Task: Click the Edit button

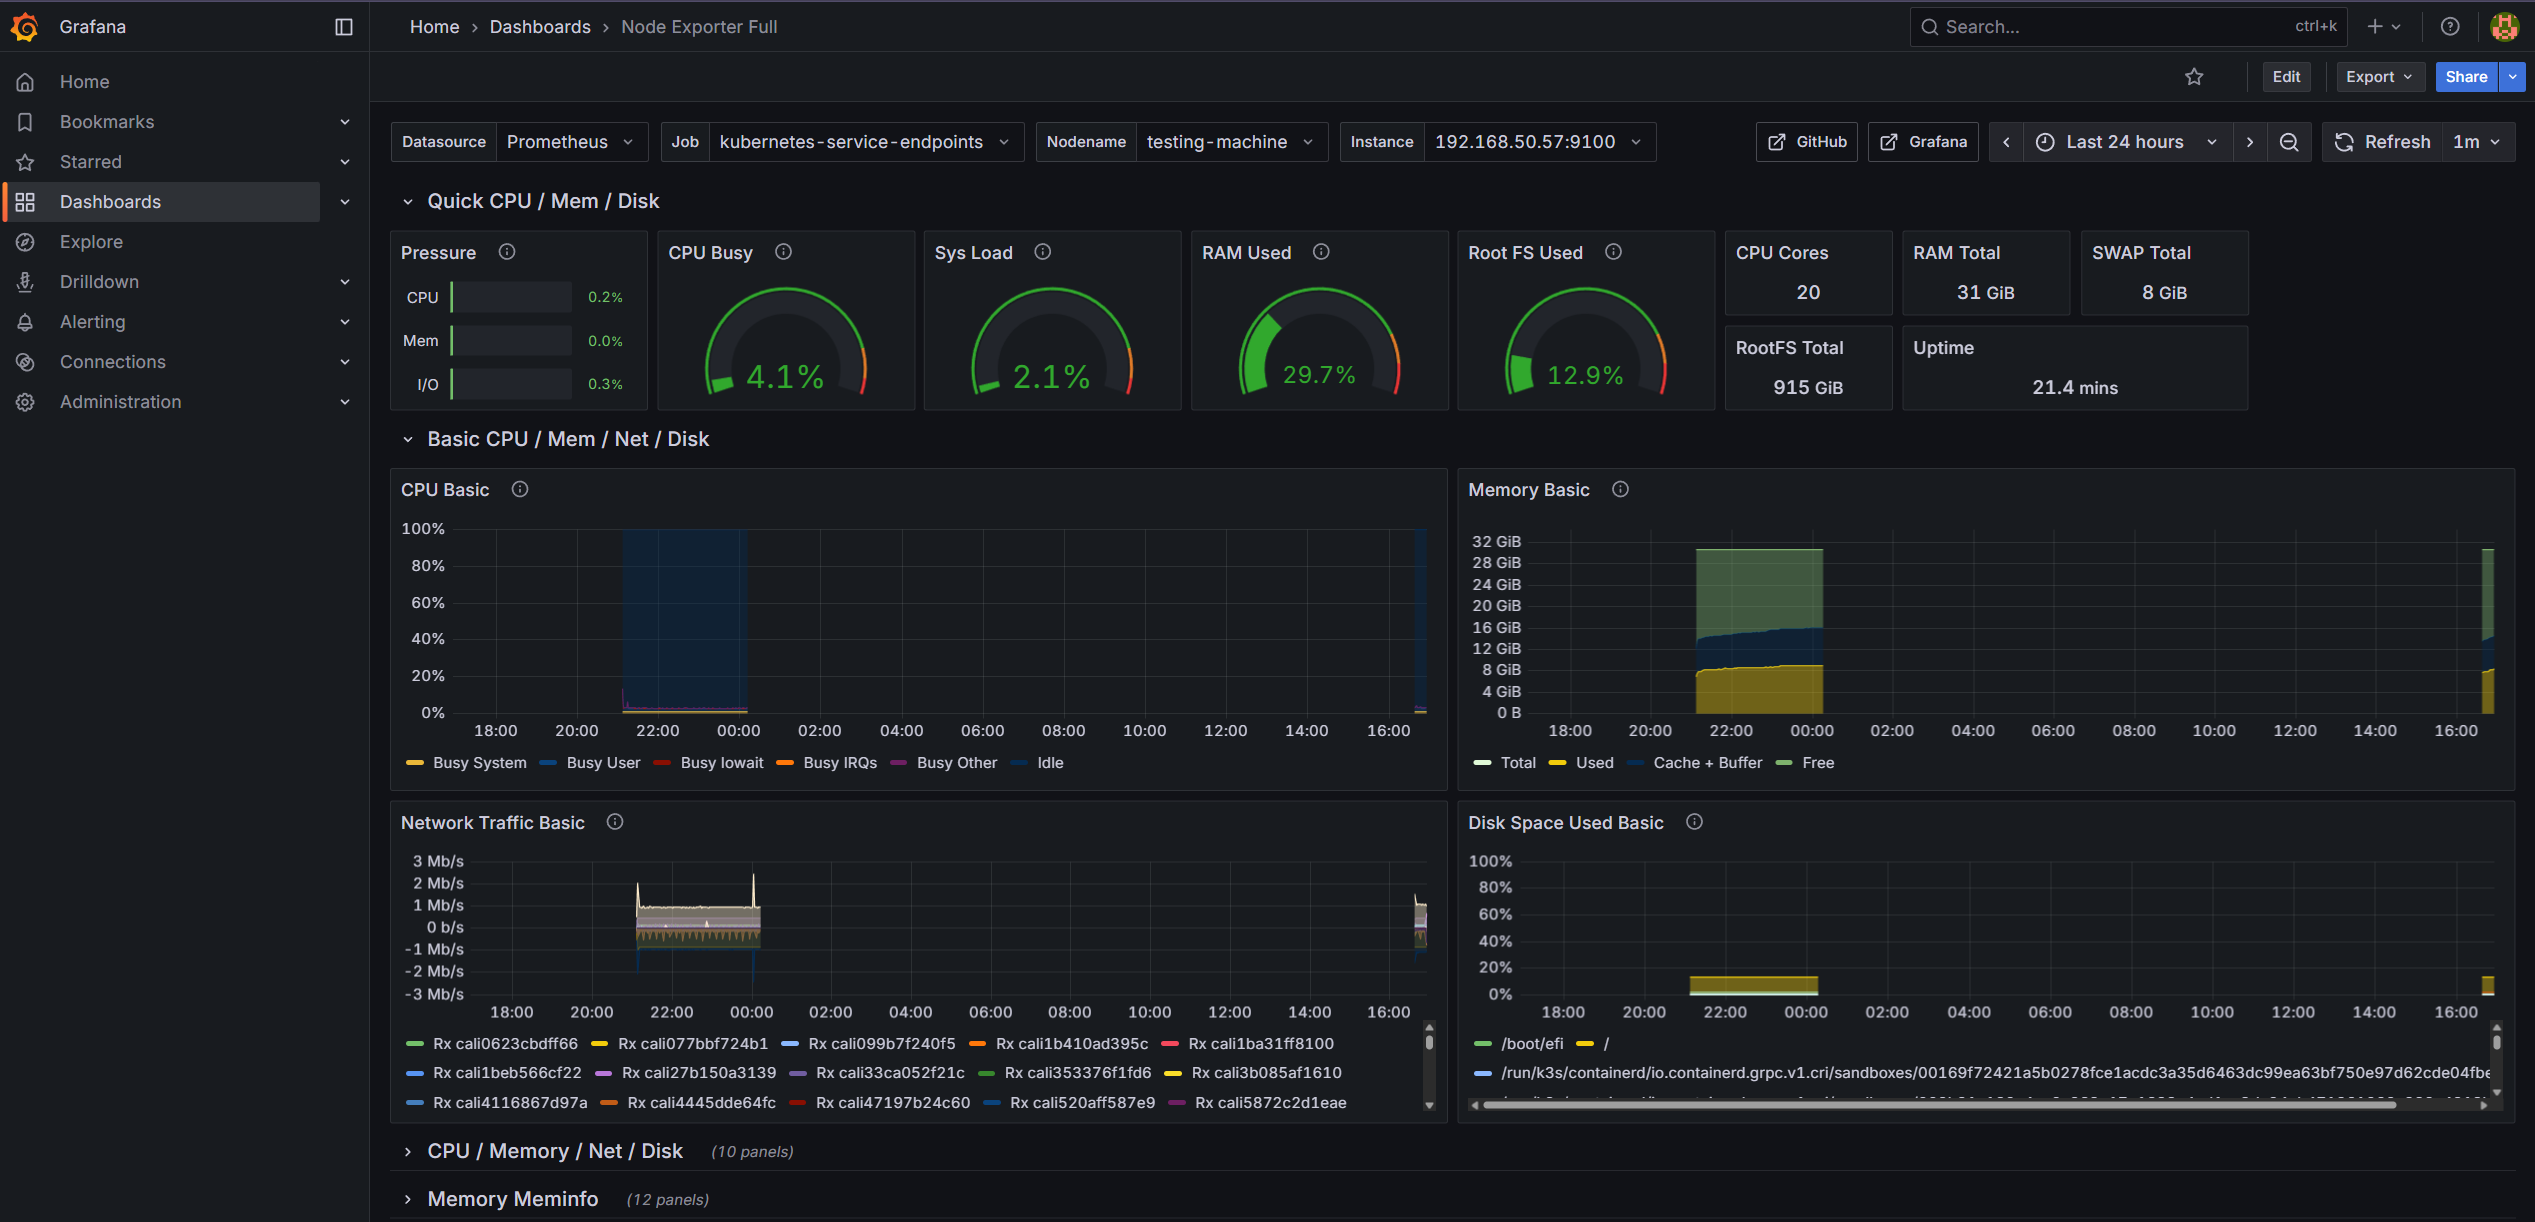Action: click(x=2286, y=76)
